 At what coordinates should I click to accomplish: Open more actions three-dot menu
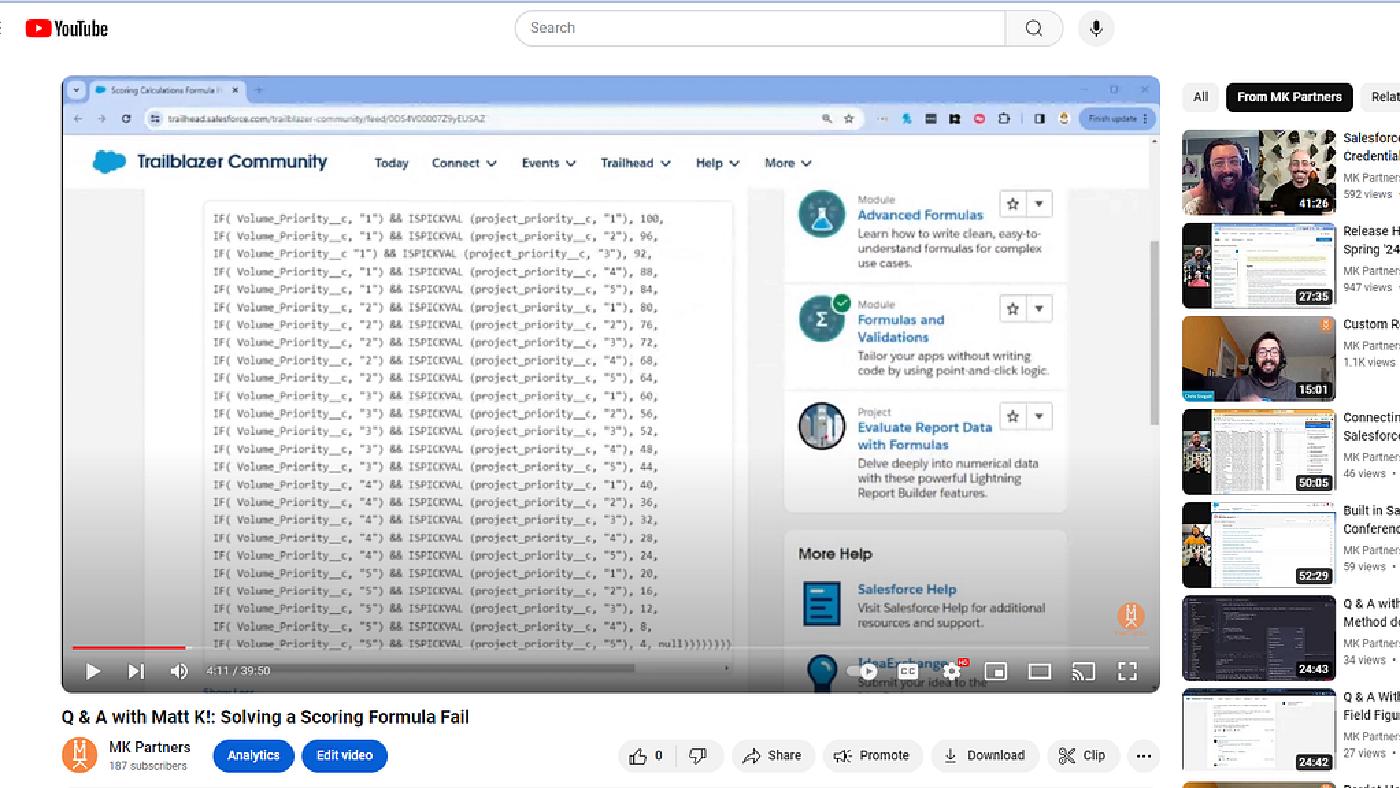coord(1143,756)
